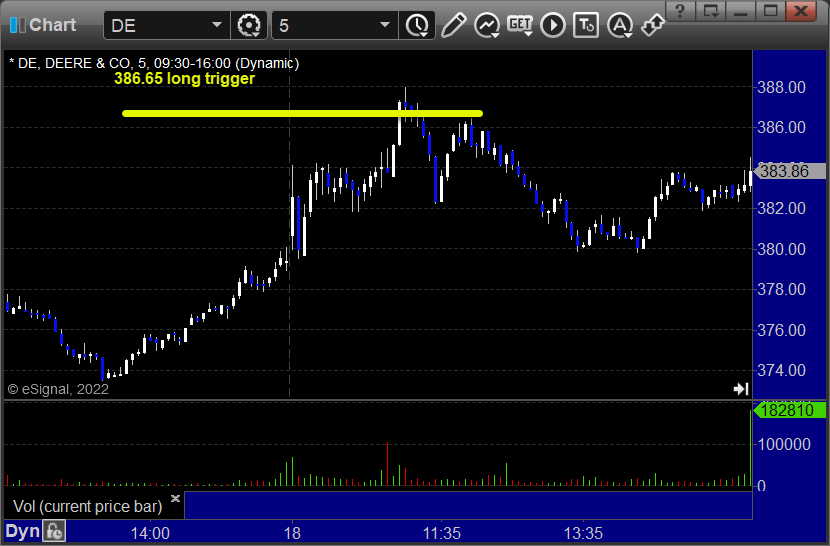Click the 11:35 time axis label
Screen dimensions: 830x546
tap(441, 533)
